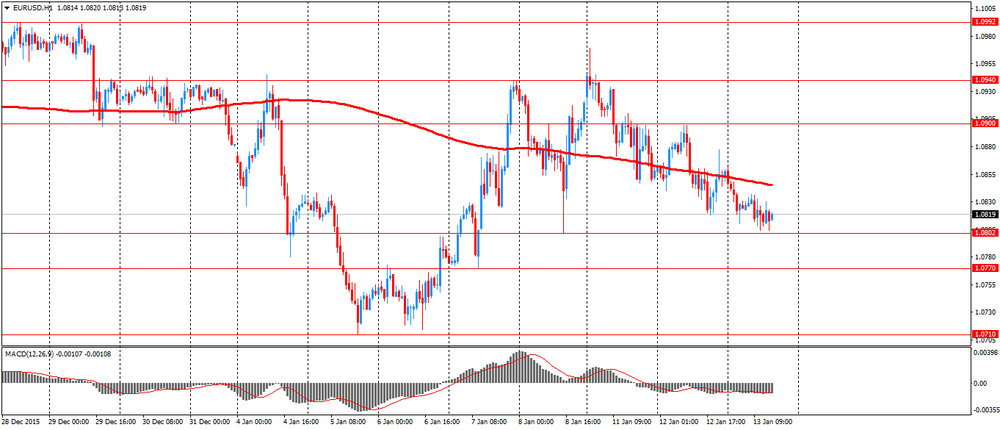Click the 11 Jan 09:00 time label
The image size is (1000, 430).
pyautogui.click(x=632, y=422)
